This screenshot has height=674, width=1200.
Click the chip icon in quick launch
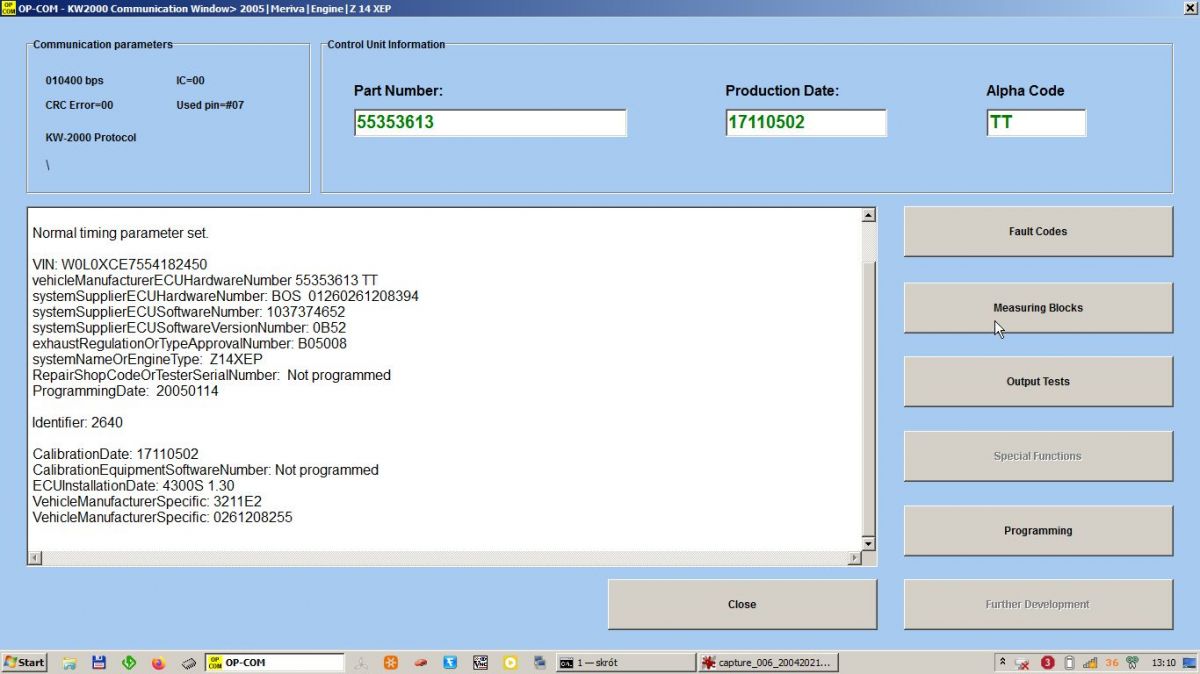(188, 663)
